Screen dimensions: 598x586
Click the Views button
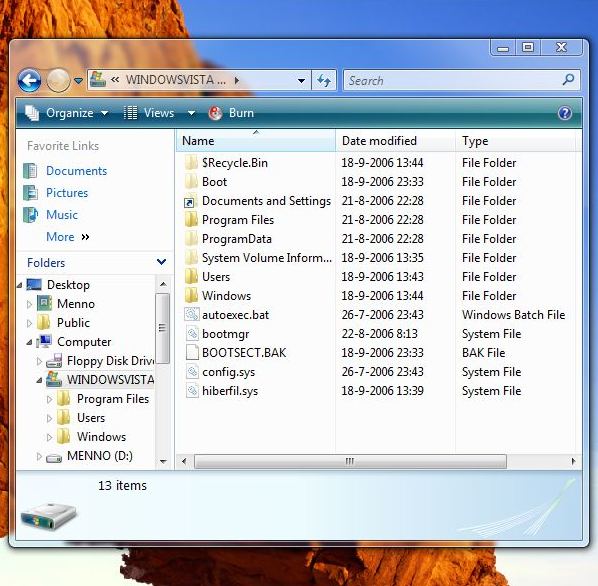(149, 113)
